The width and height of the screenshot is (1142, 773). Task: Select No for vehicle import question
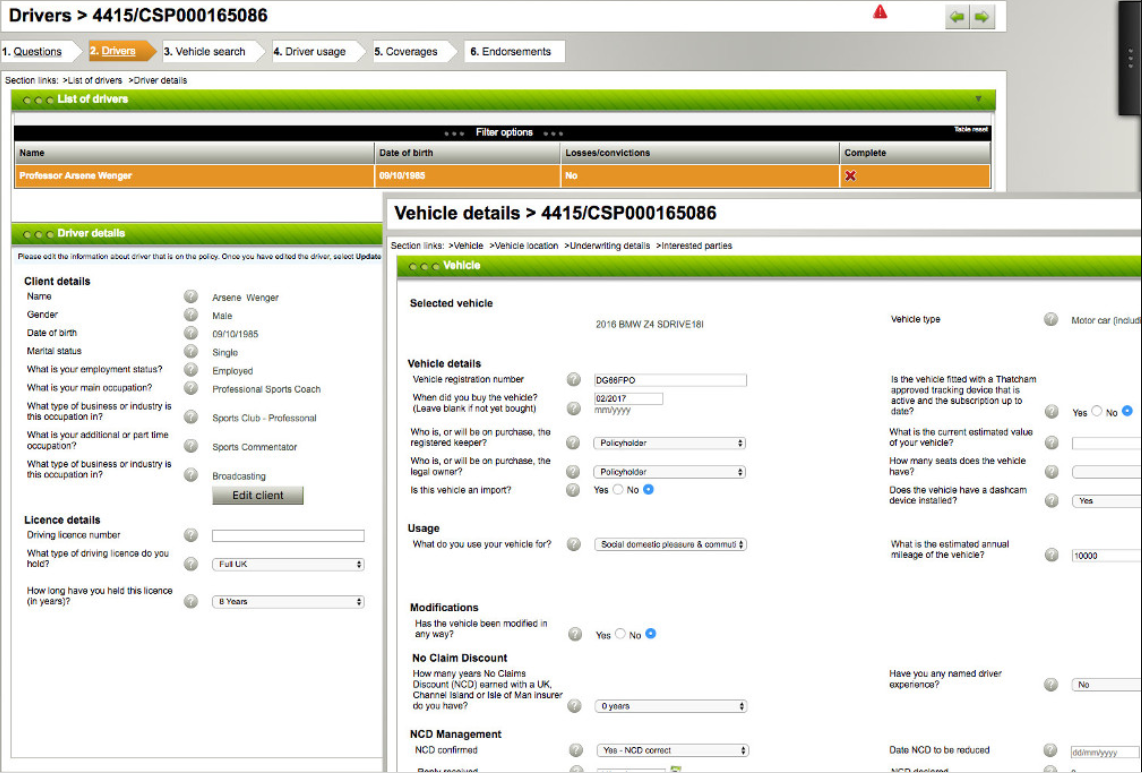click(x=648, y=489)
